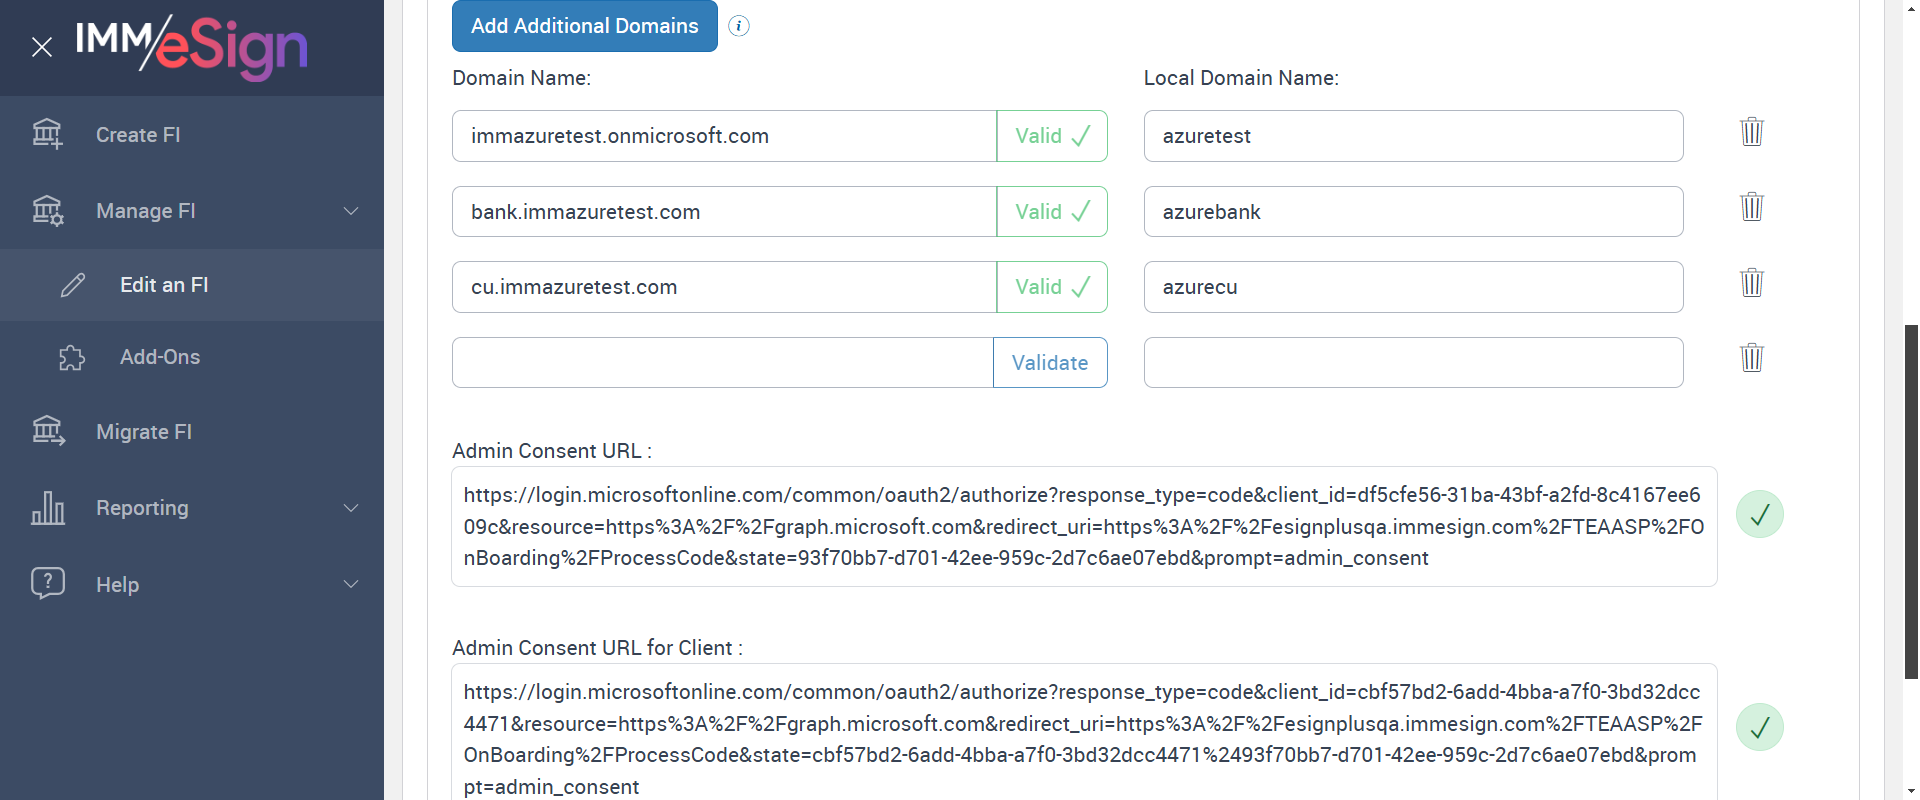The height and width of the screenshot is (800, 1920).
Task: Click the page's vertical scrollbar thumb
Action: [x=1911, y=500]
